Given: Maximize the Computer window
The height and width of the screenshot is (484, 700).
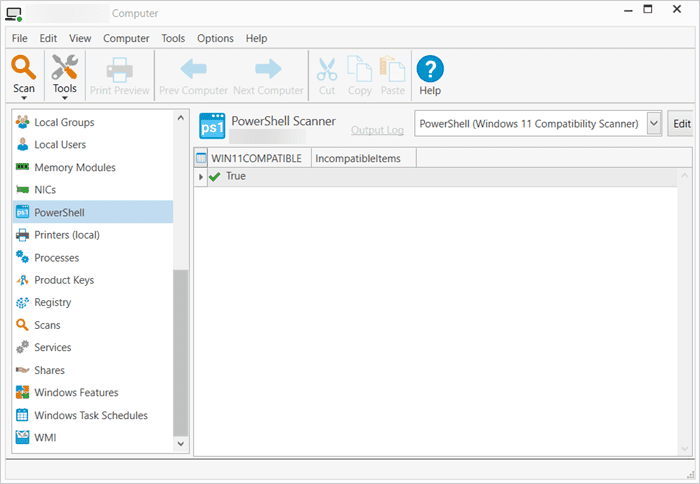Looking at the screenshot, I should [x=648, y=9].
